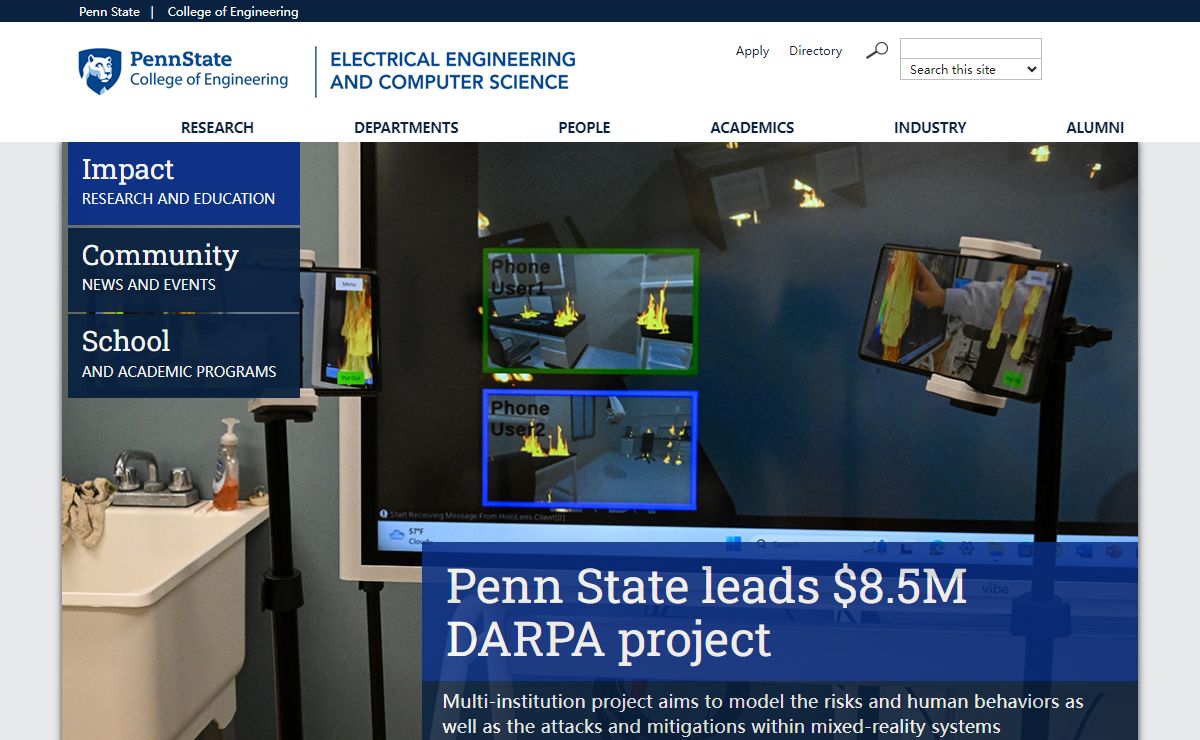The image size is (1200, 740).
Task: Open the Directory link
Action: (815, 51)
